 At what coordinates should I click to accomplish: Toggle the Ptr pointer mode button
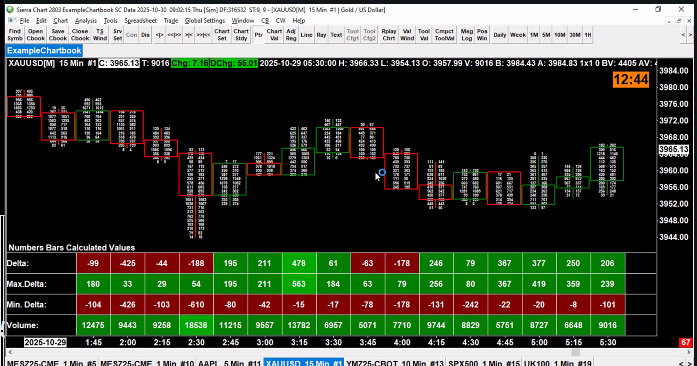coord(258,35)
